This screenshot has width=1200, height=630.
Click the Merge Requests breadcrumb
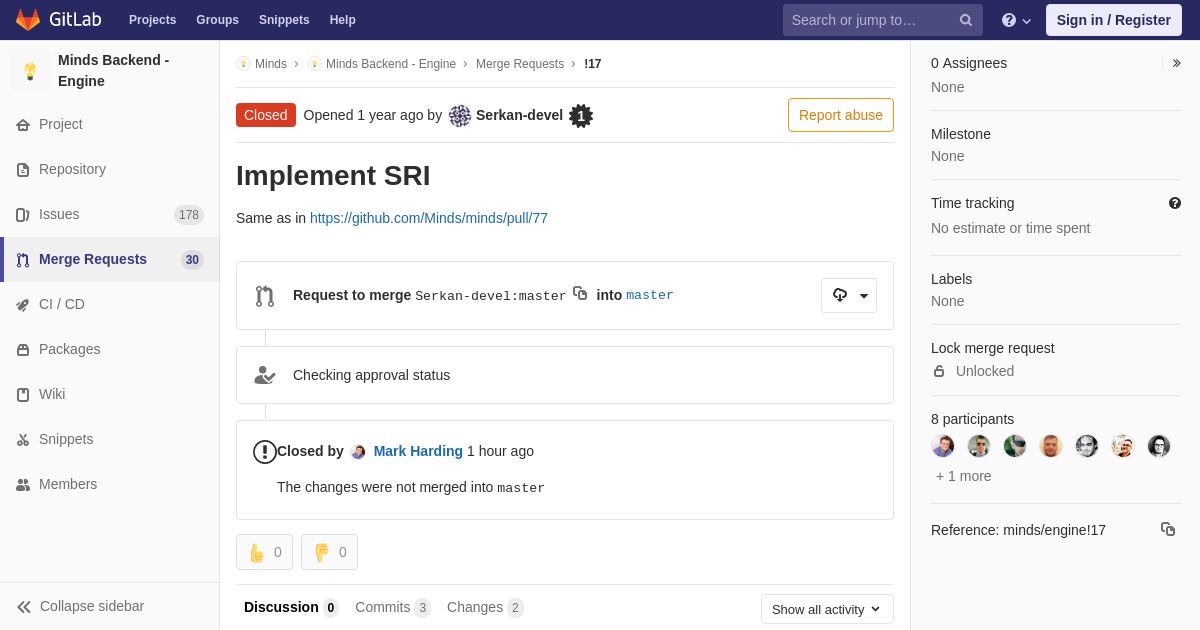tap(520, 64)
